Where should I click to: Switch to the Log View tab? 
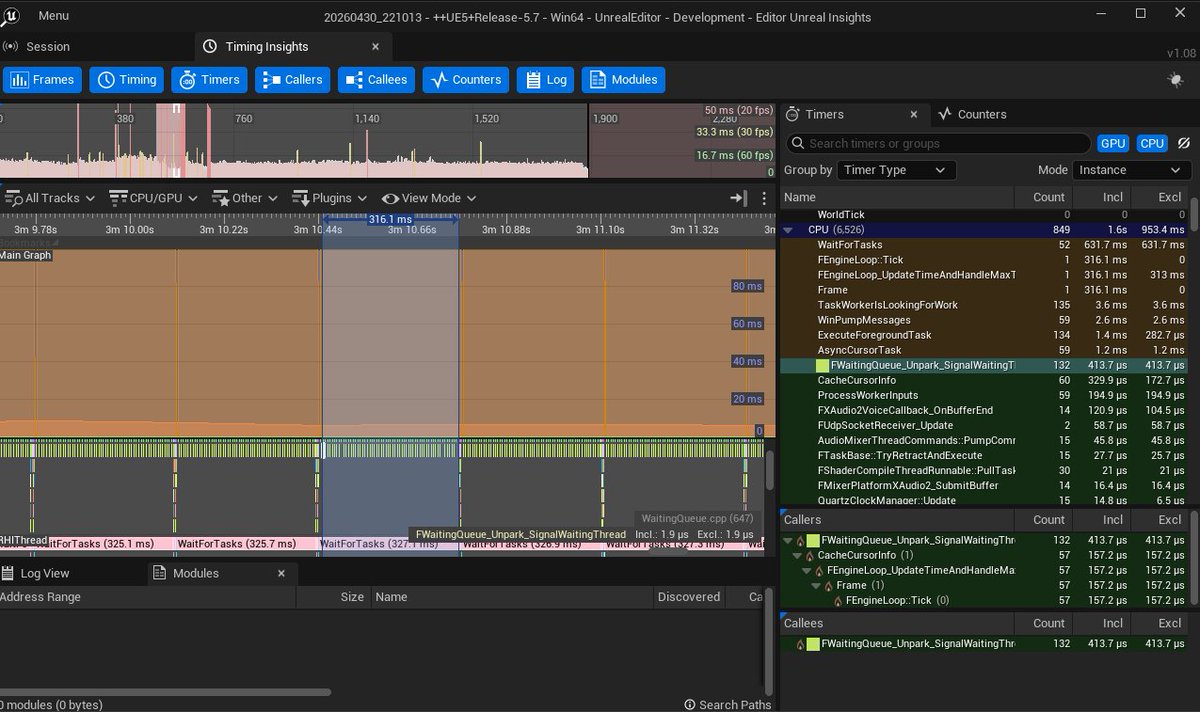tap(36, 573)
